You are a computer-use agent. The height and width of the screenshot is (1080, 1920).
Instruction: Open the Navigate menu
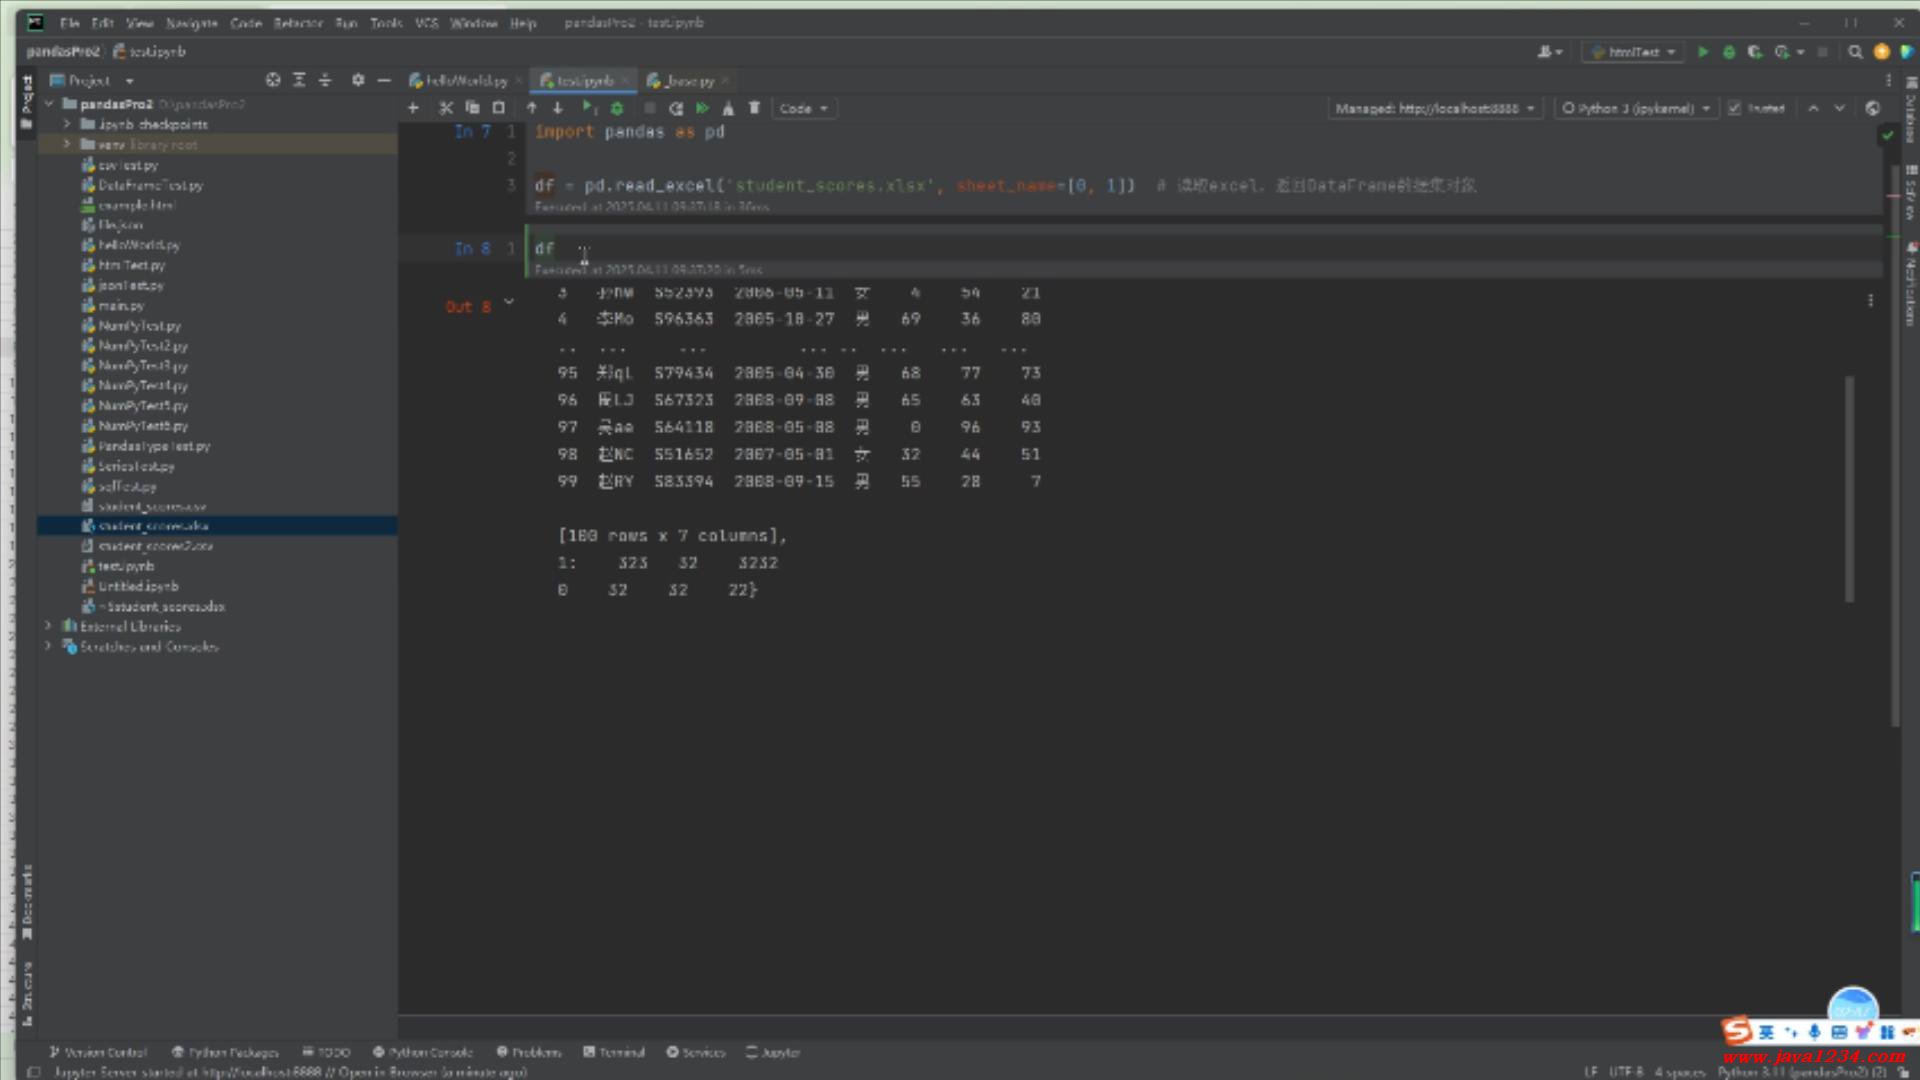pos(191,22)
